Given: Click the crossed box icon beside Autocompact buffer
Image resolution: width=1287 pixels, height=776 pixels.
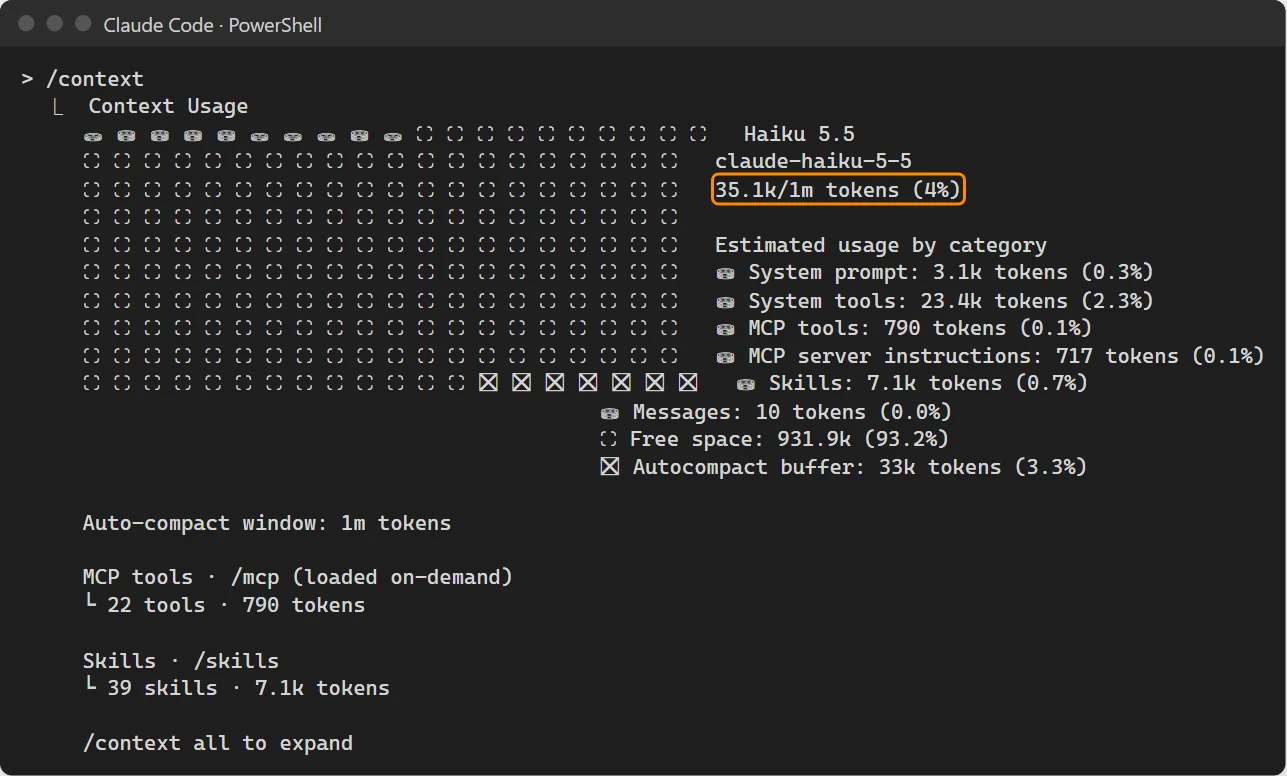Looking at the screenshot, I should tap(610, 467).
